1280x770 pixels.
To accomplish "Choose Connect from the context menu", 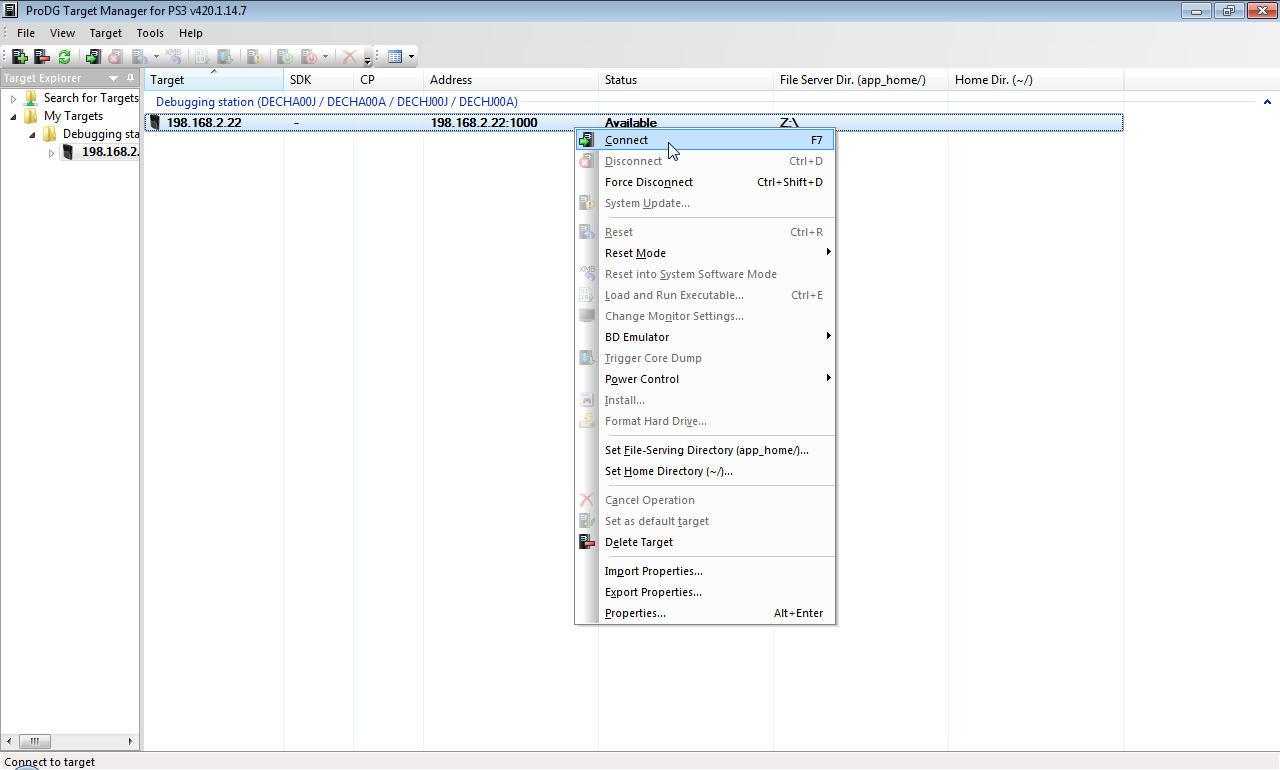I will [x=705, y=140].
